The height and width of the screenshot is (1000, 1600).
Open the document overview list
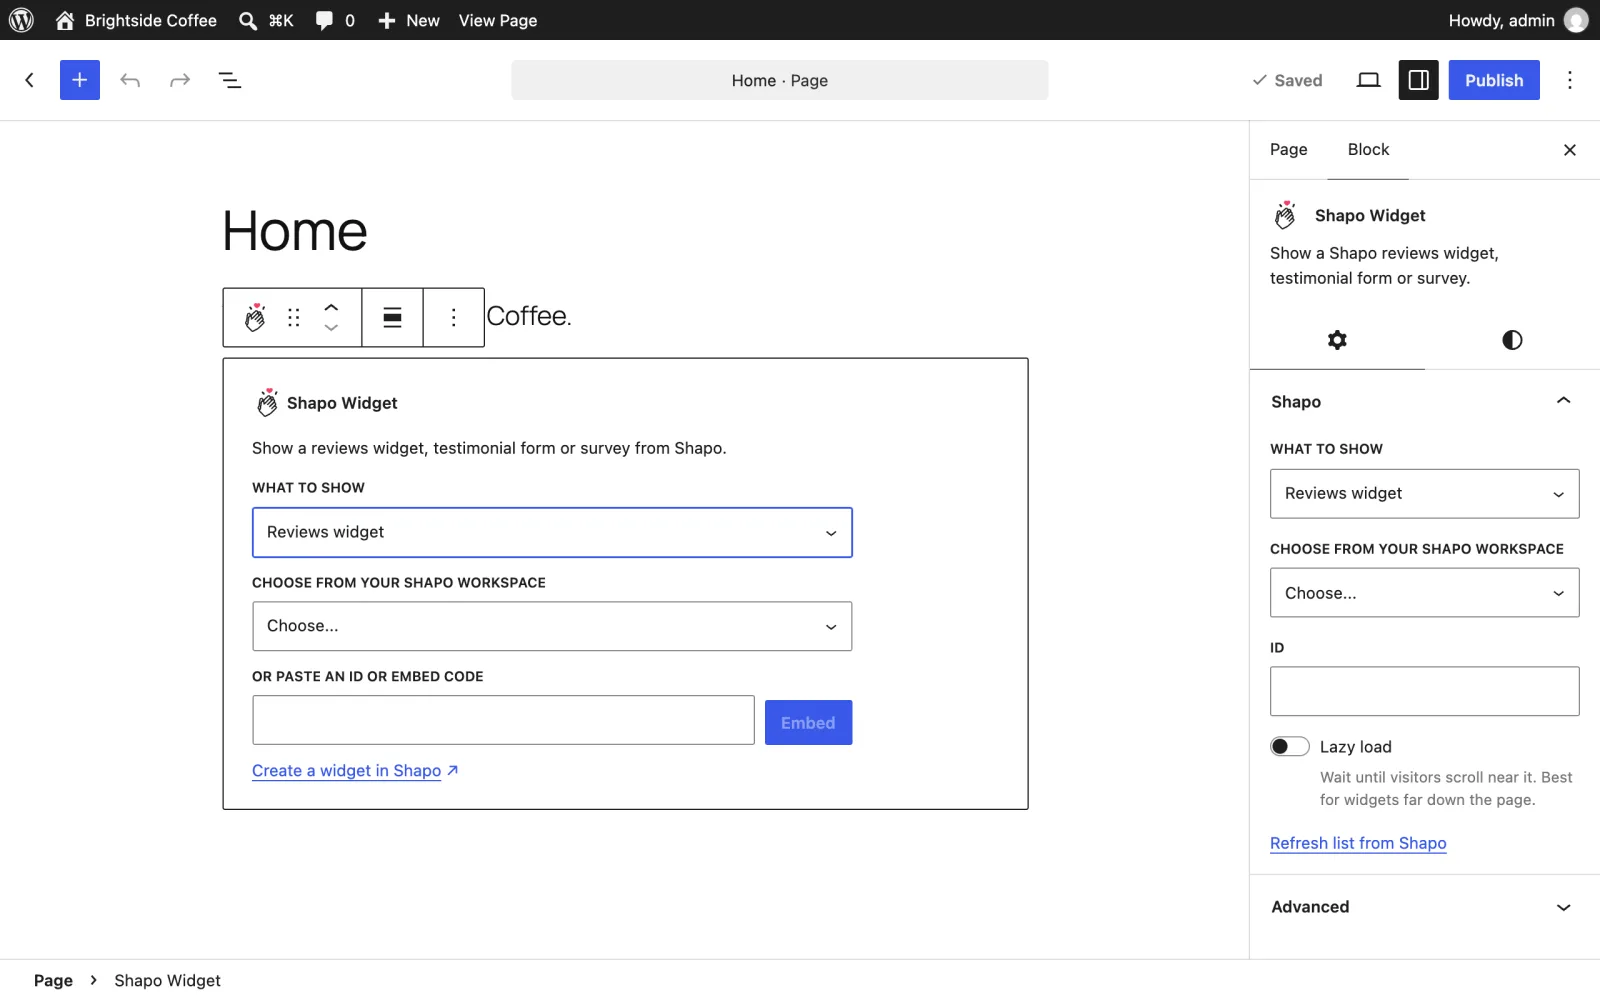pyautogui.click(x=230, y=80)
